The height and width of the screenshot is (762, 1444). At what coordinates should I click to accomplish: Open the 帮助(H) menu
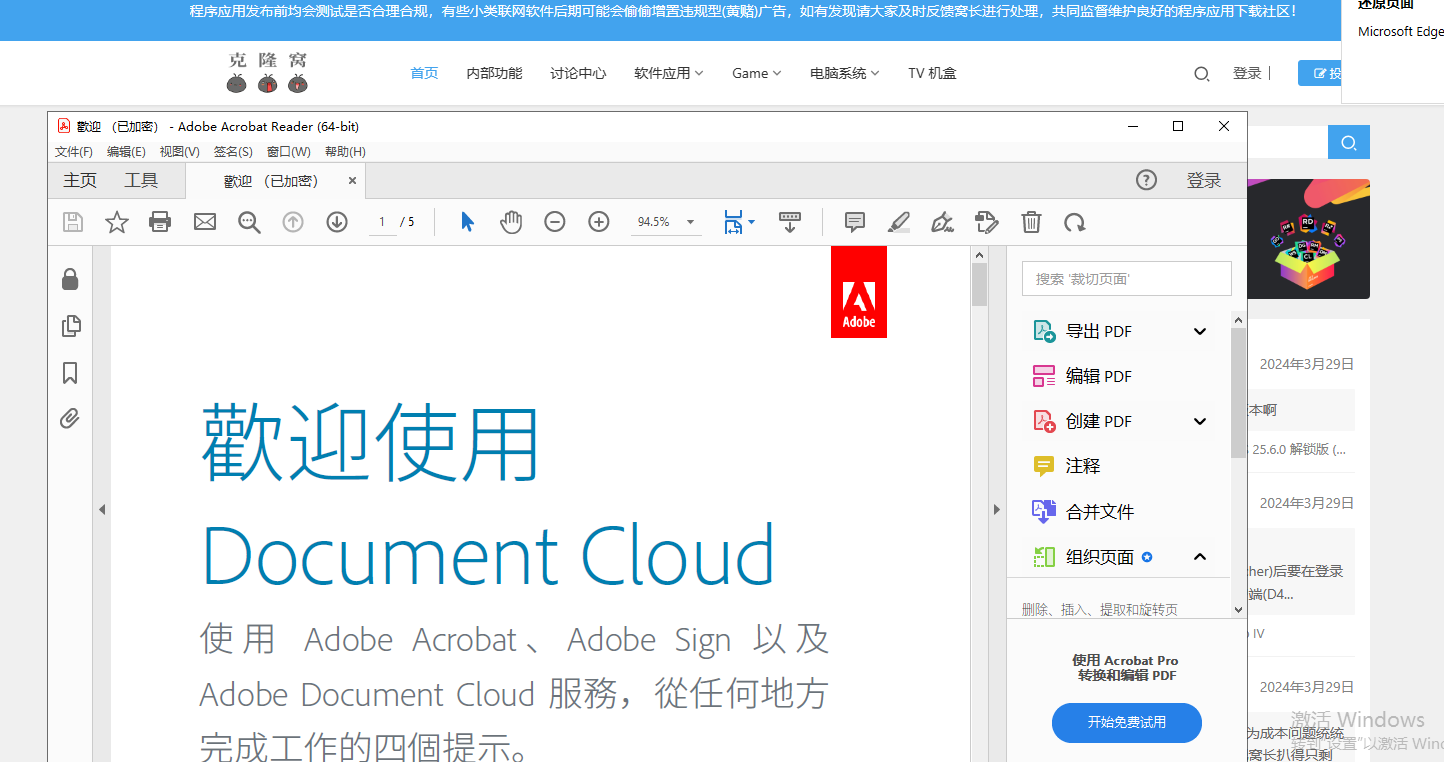pyautogui.click(x=345, y=152)
